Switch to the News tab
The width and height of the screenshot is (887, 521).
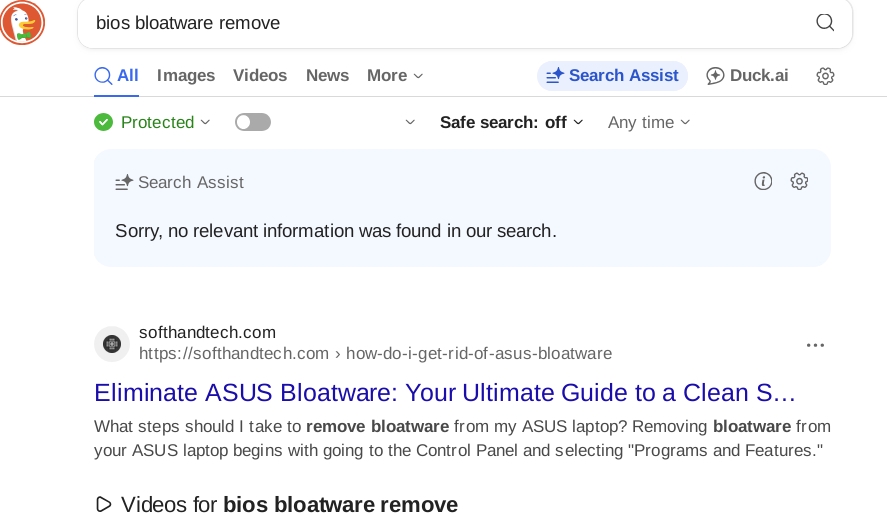(327, 76)
